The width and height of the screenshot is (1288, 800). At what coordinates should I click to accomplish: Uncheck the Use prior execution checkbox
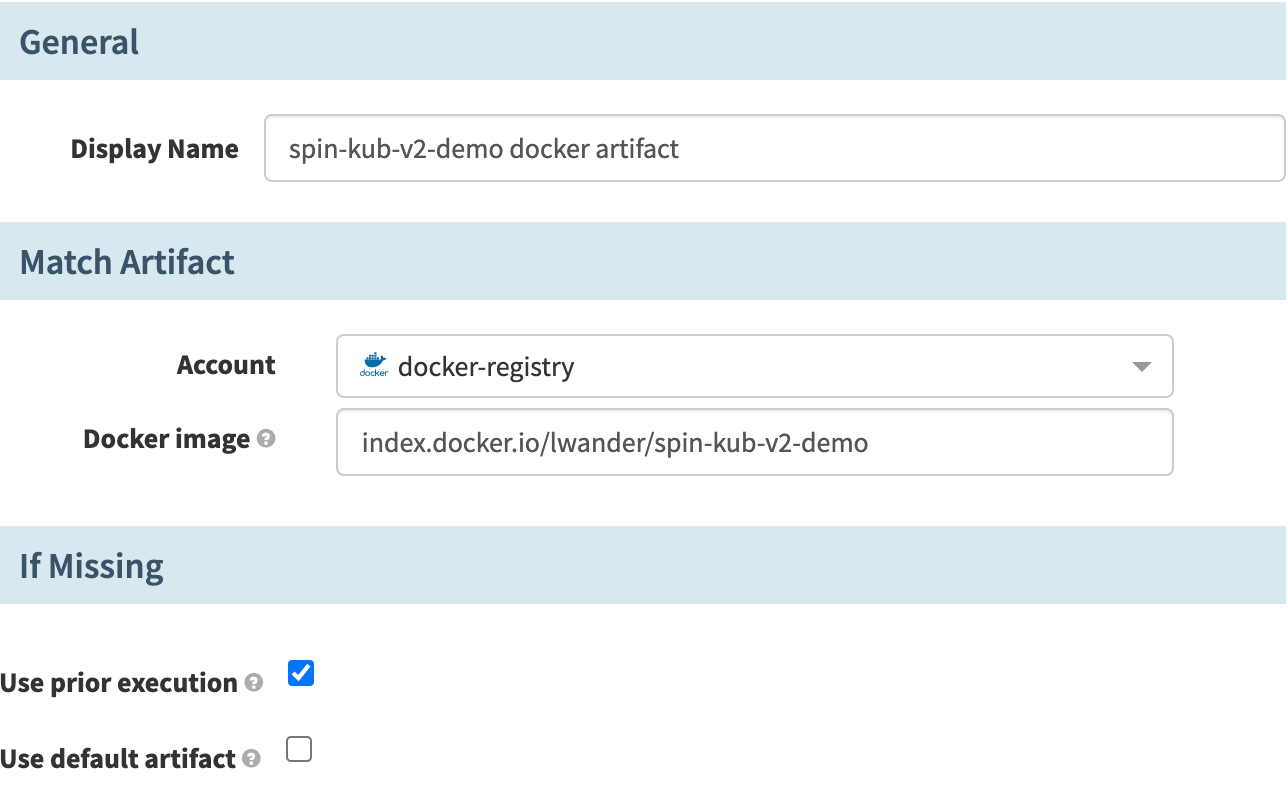(300, 673)
